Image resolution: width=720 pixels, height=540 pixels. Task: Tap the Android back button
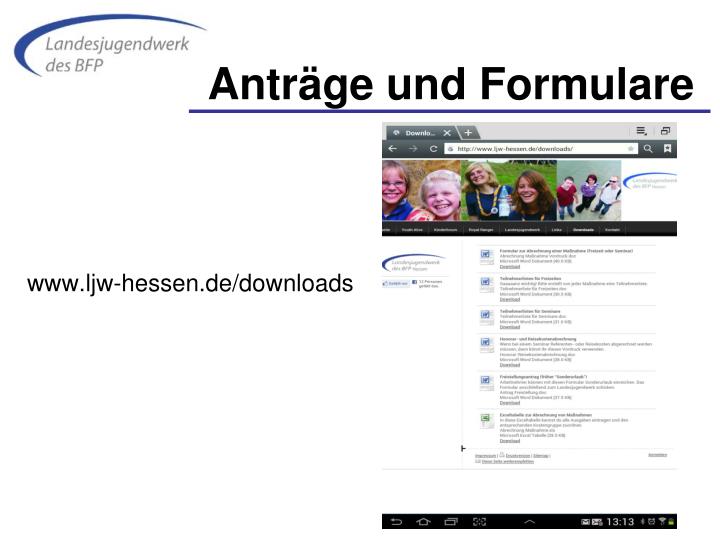click(396, 522)
